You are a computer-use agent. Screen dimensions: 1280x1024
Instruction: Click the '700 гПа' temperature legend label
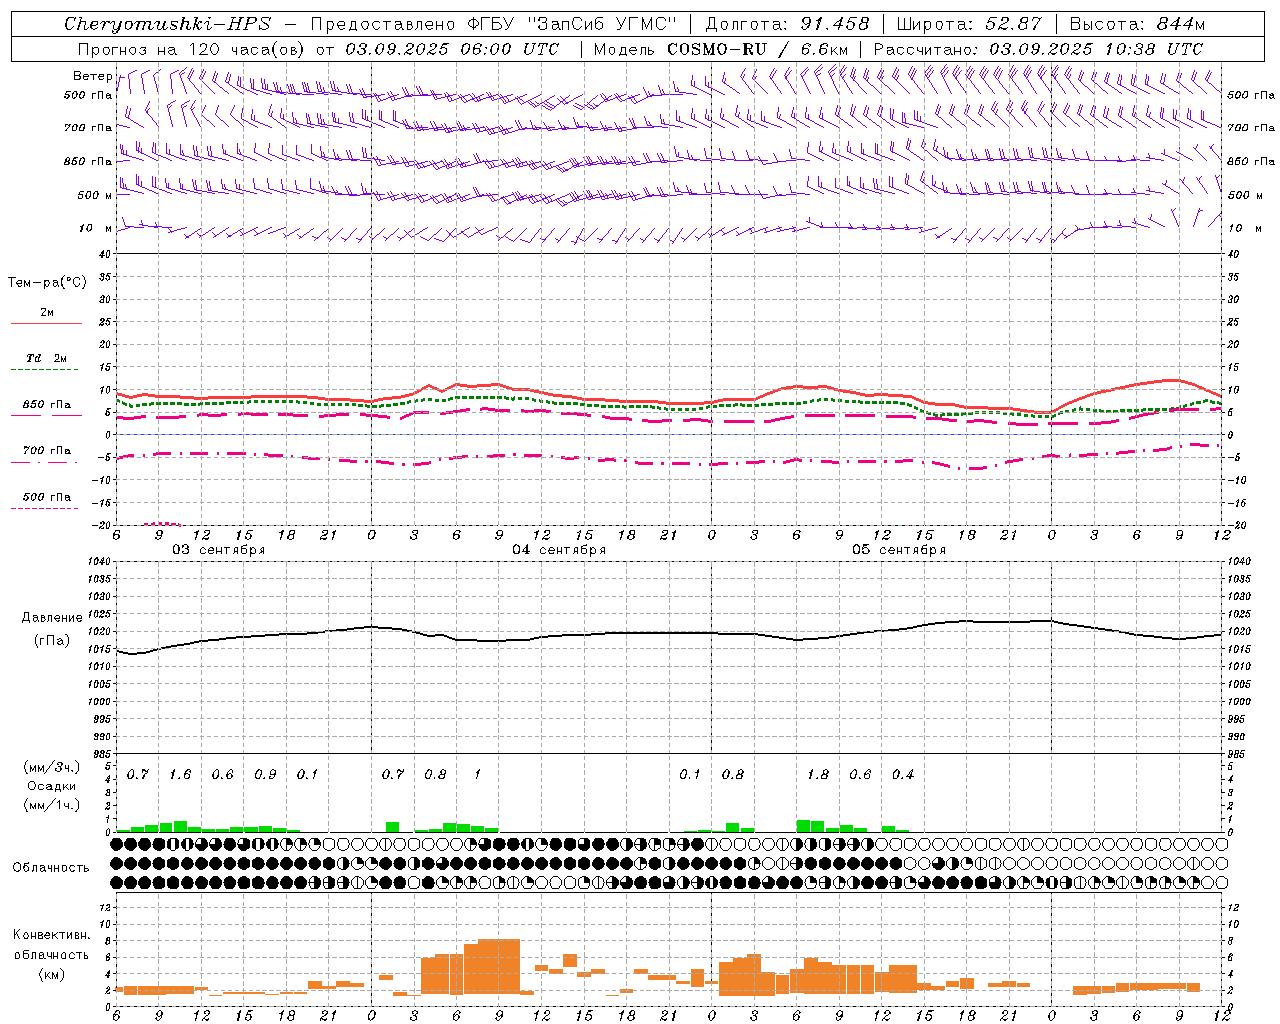pyautogui.click(x=47, y=451)
